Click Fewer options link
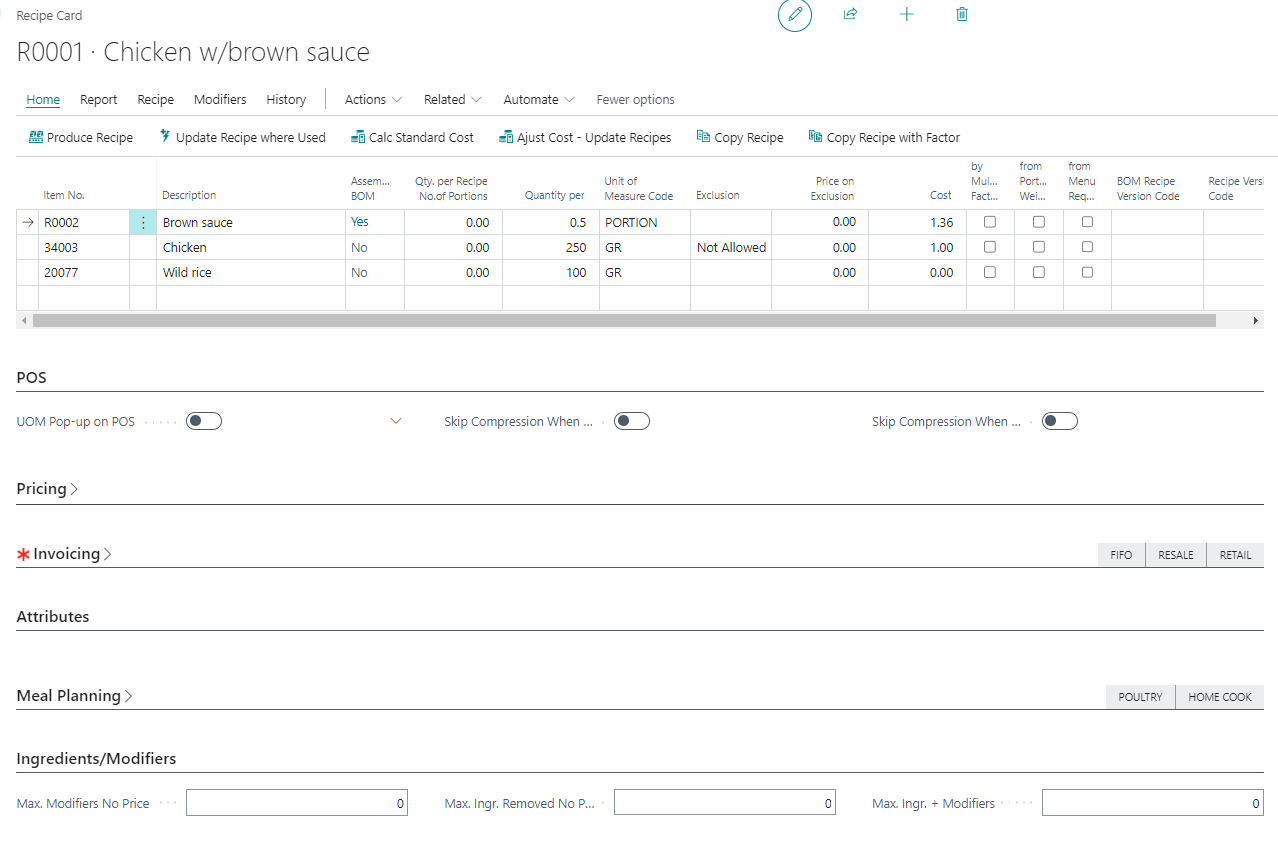The height and width of the screenshot is (860, 1278). (x=635, y=100)
